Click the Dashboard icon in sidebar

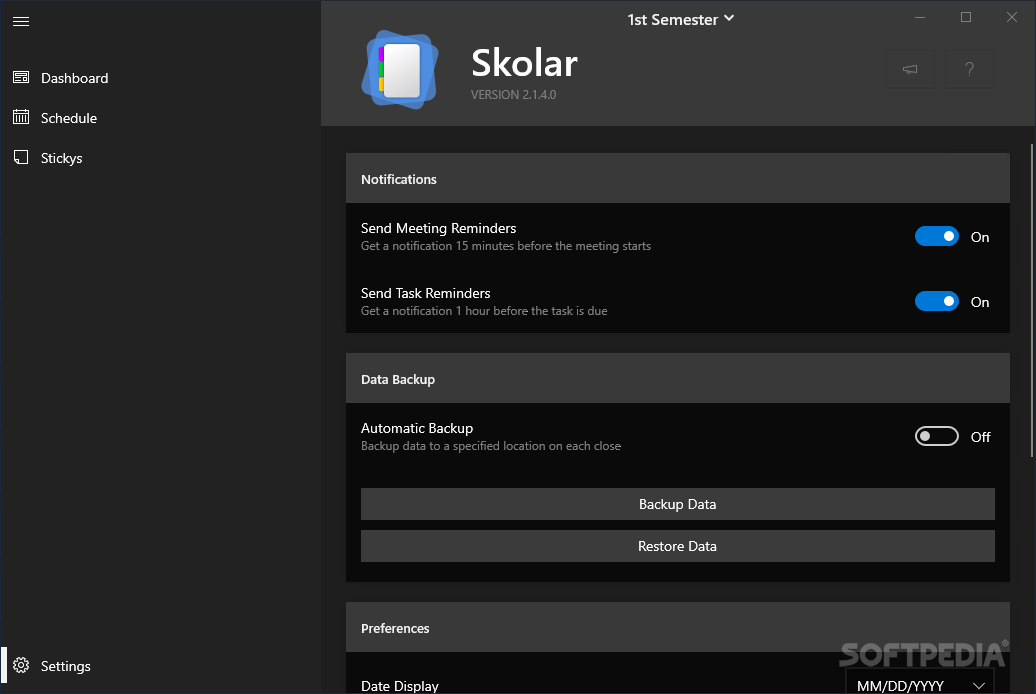[x=21, y=77]
